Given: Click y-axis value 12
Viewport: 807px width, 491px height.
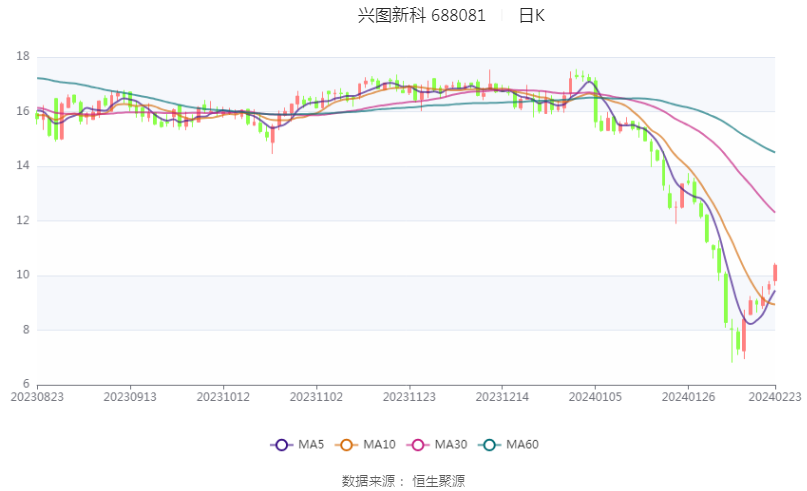Looking at the screenshot, I should pos(23,220).
